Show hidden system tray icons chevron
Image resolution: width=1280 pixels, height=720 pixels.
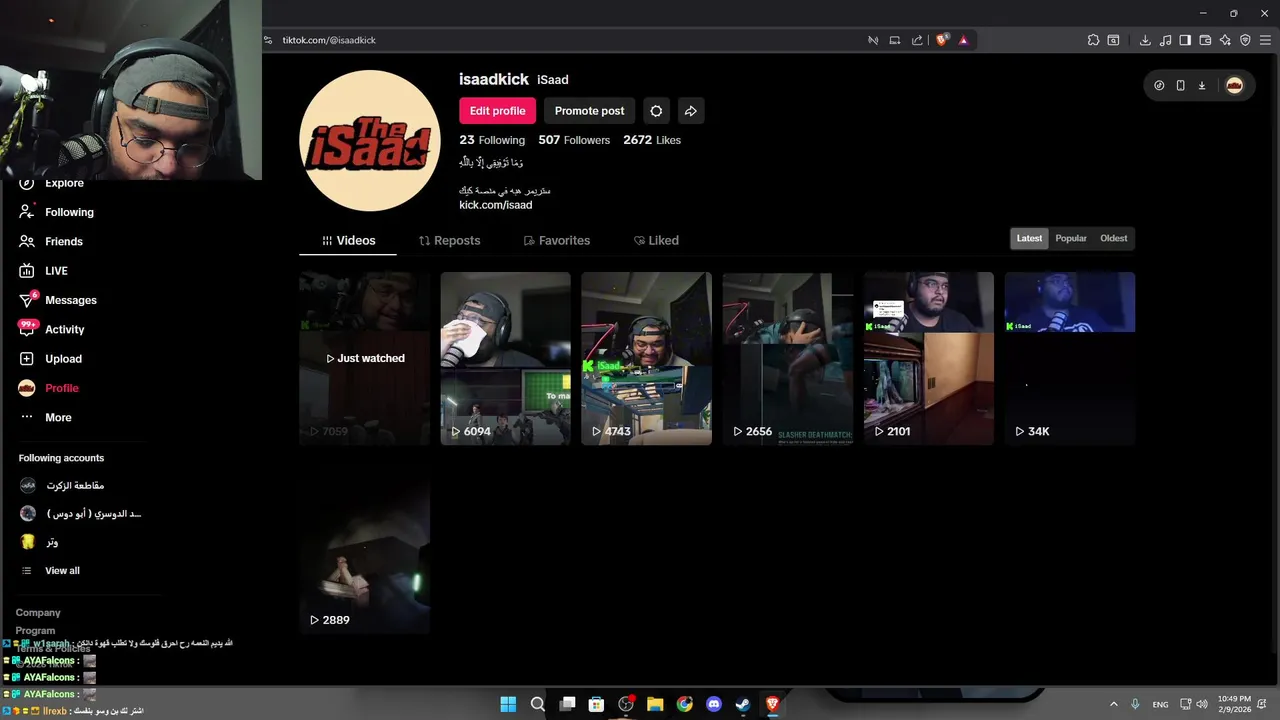(x=1113, y=704)
